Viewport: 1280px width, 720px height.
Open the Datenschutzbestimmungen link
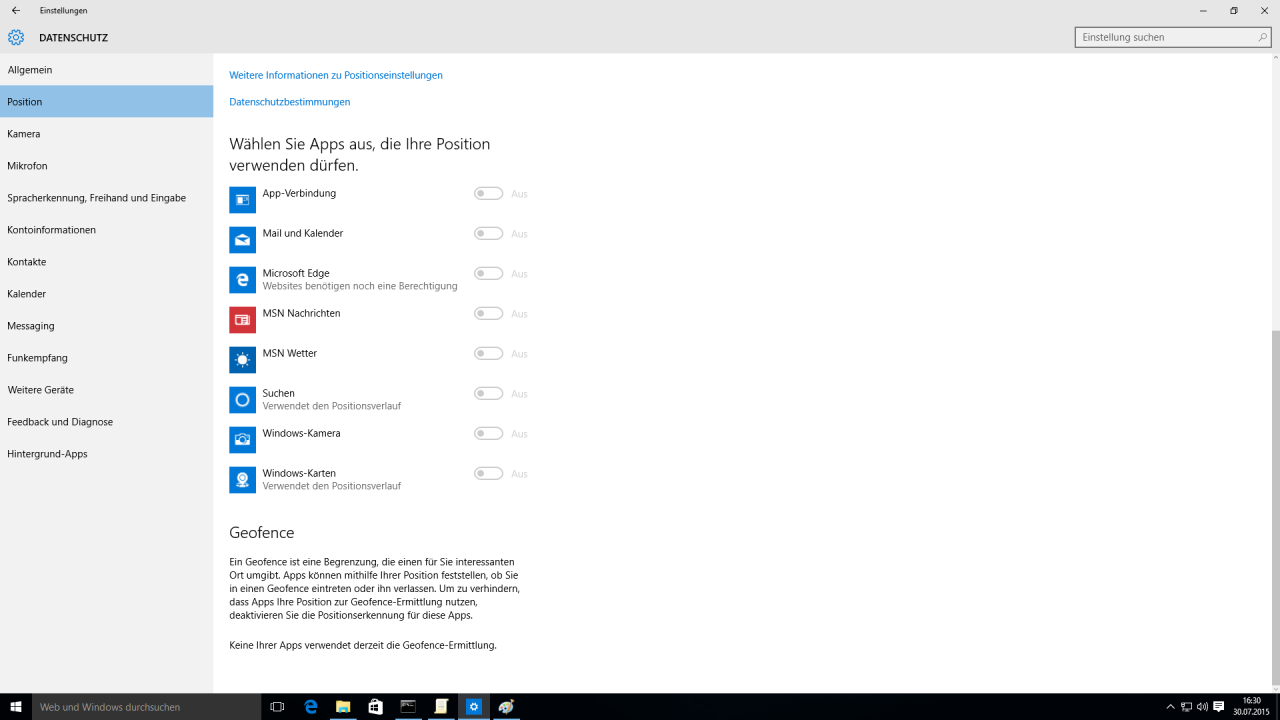pyautogui.click(x=290, y=102)
